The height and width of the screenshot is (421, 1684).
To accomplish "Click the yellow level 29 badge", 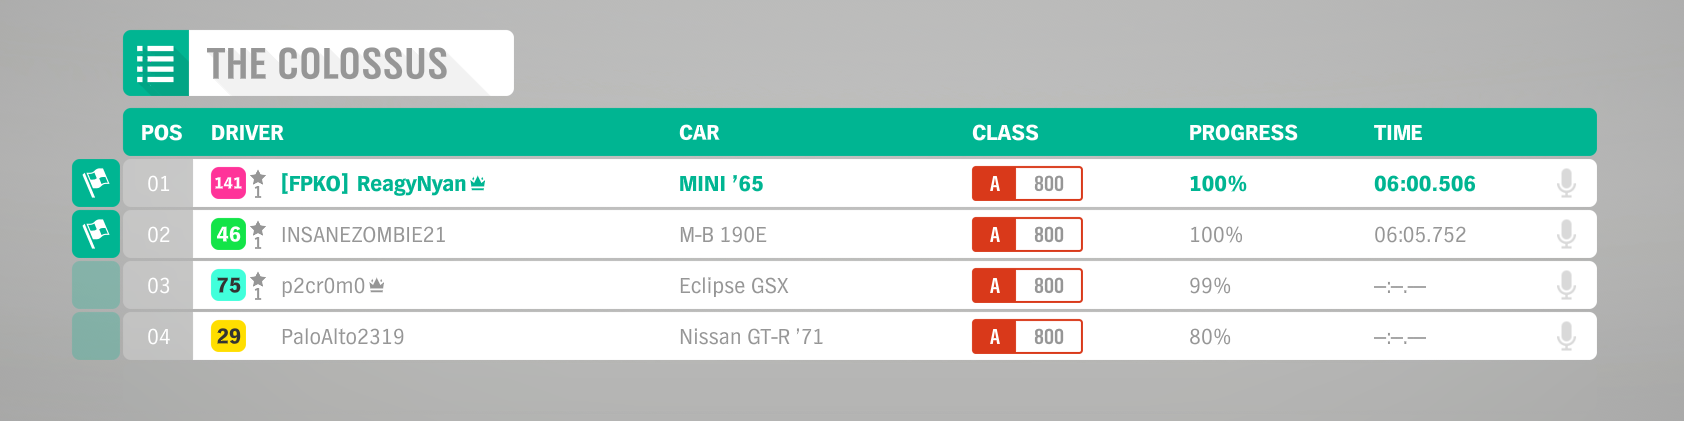I will pyautogui.click(x=228, y=336).
